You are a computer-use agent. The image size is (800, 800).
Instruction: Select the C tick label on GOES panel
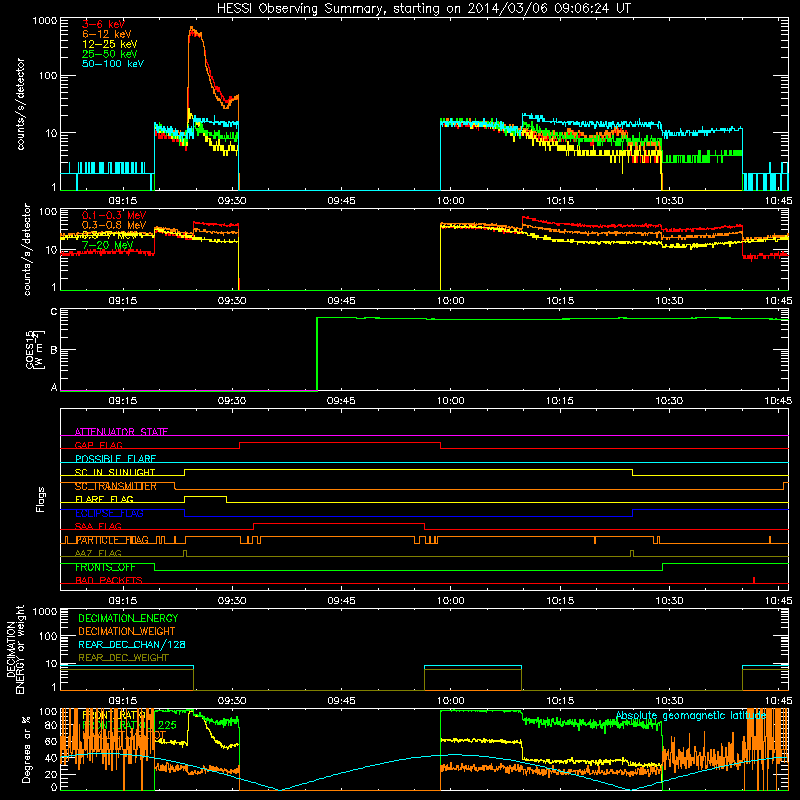[x=54, y=312]
